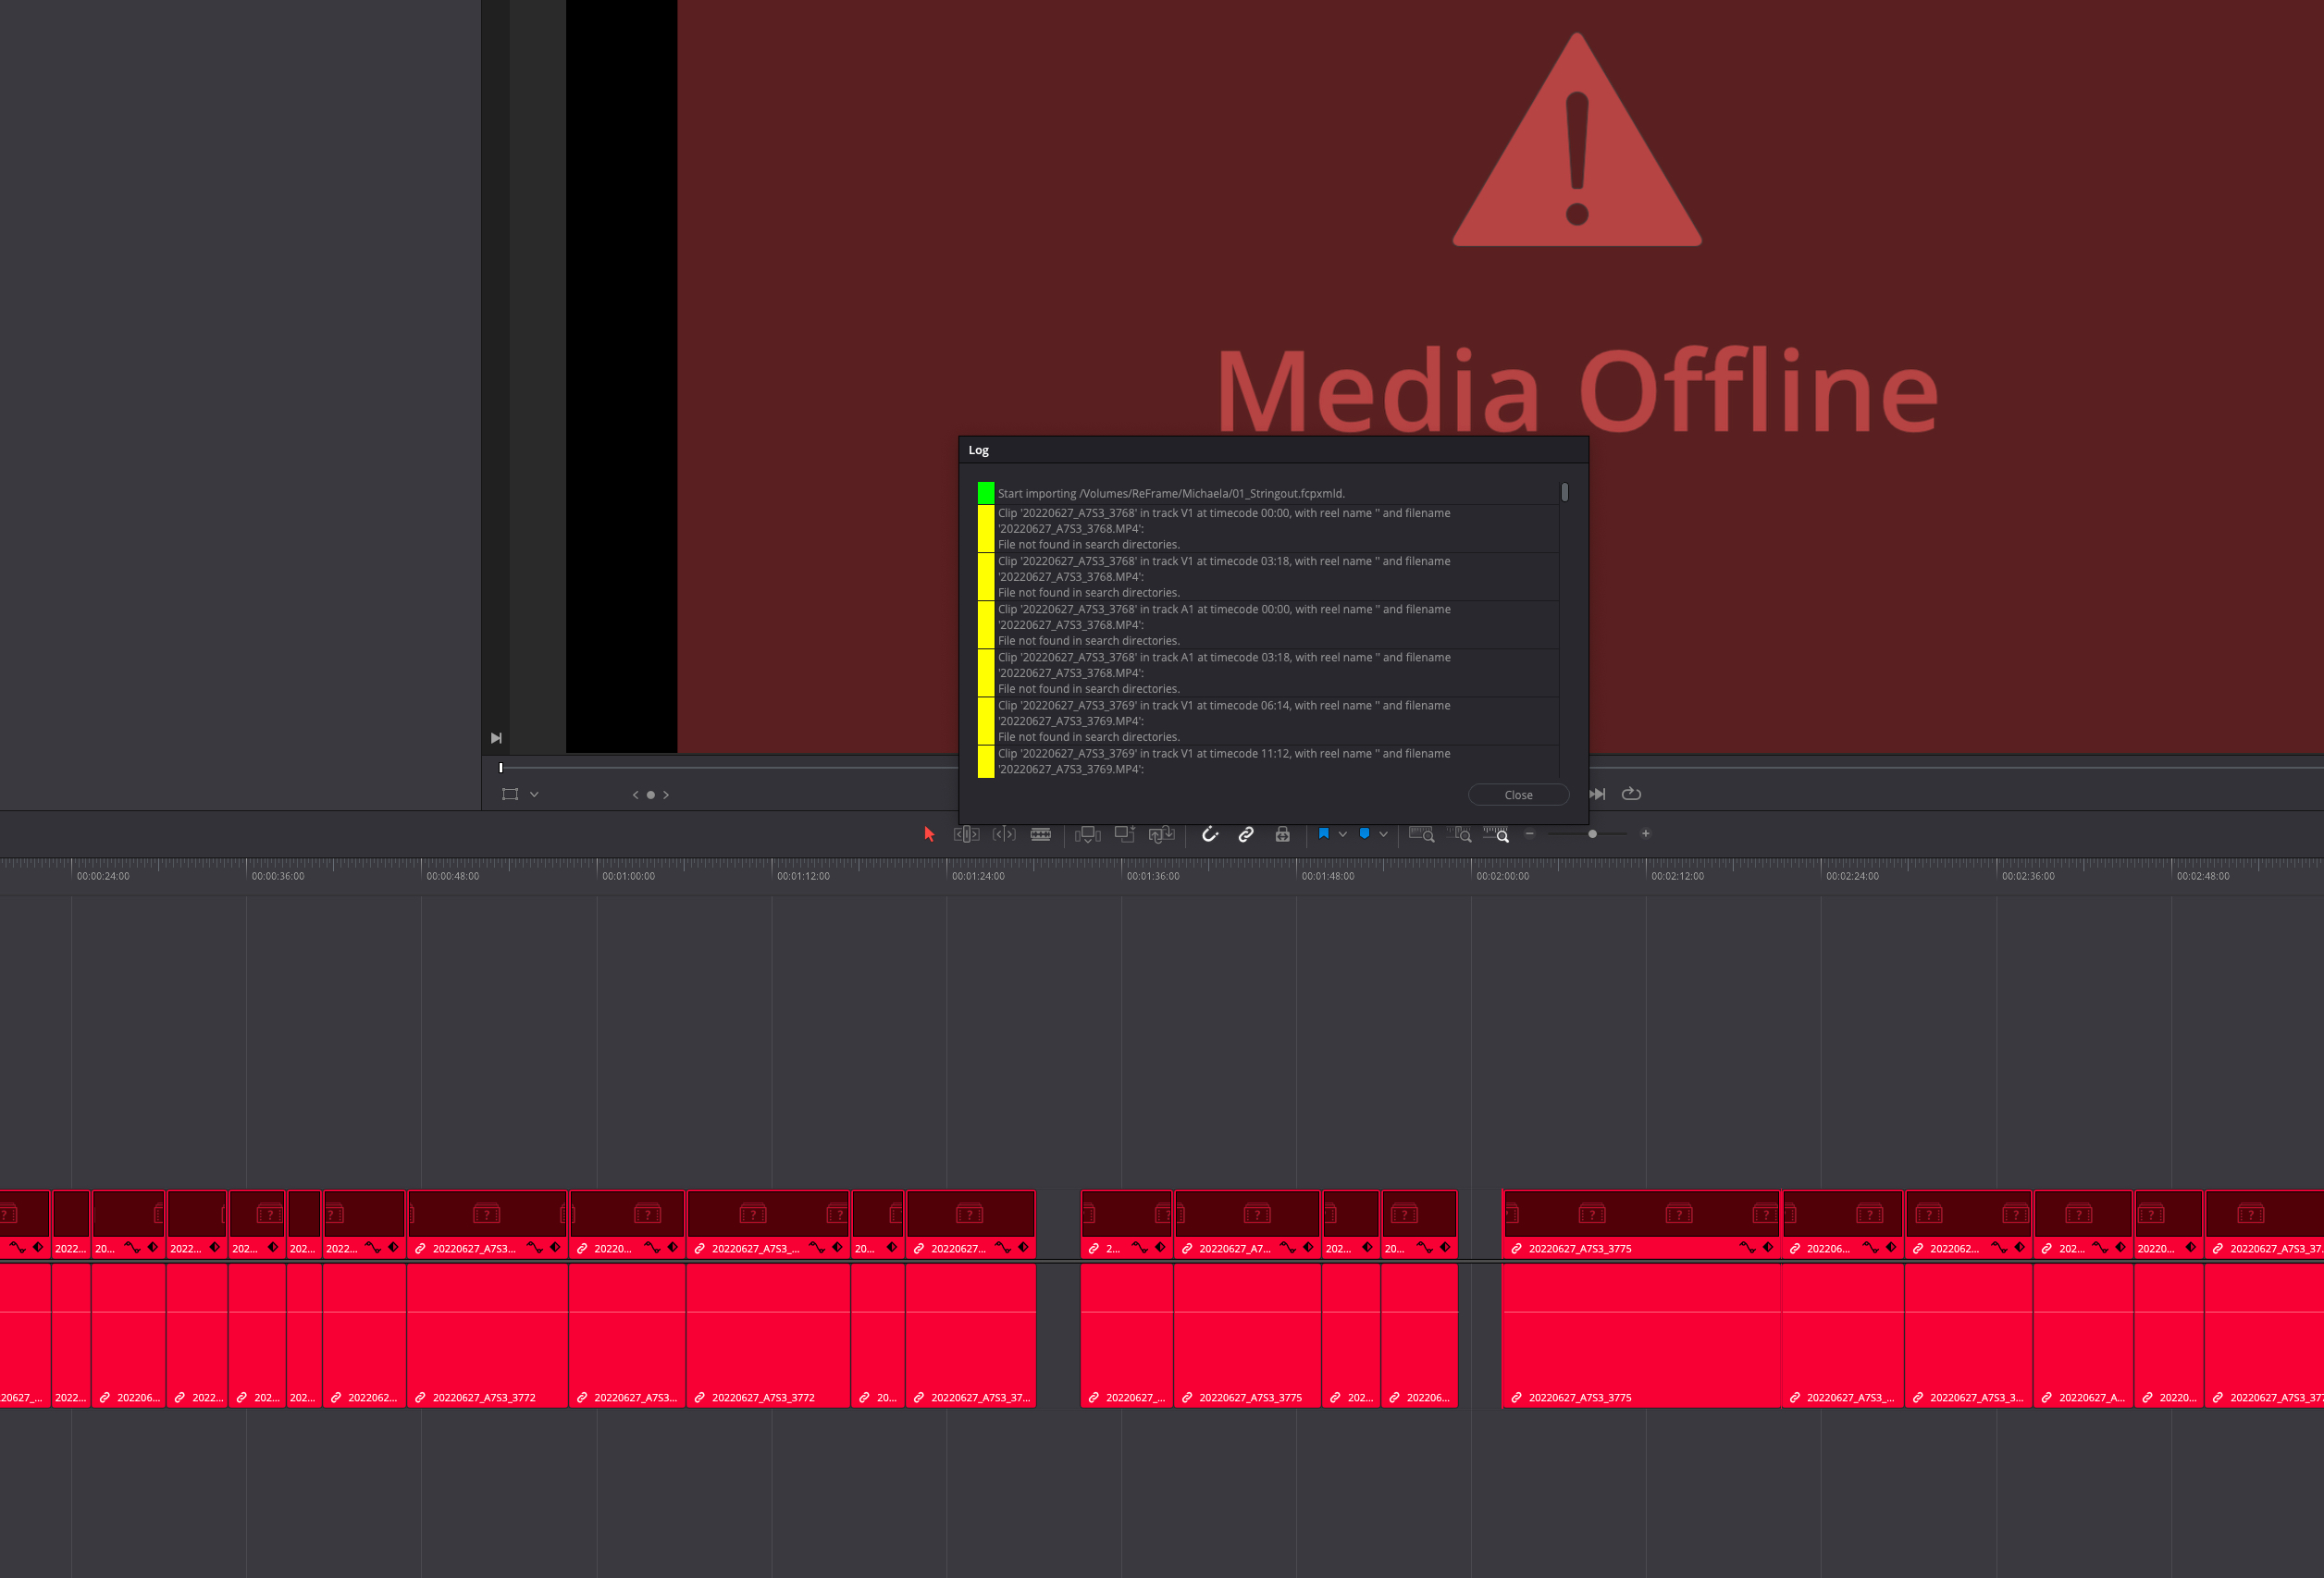Toggle Linked Selection chain icon

(1246, 834)
